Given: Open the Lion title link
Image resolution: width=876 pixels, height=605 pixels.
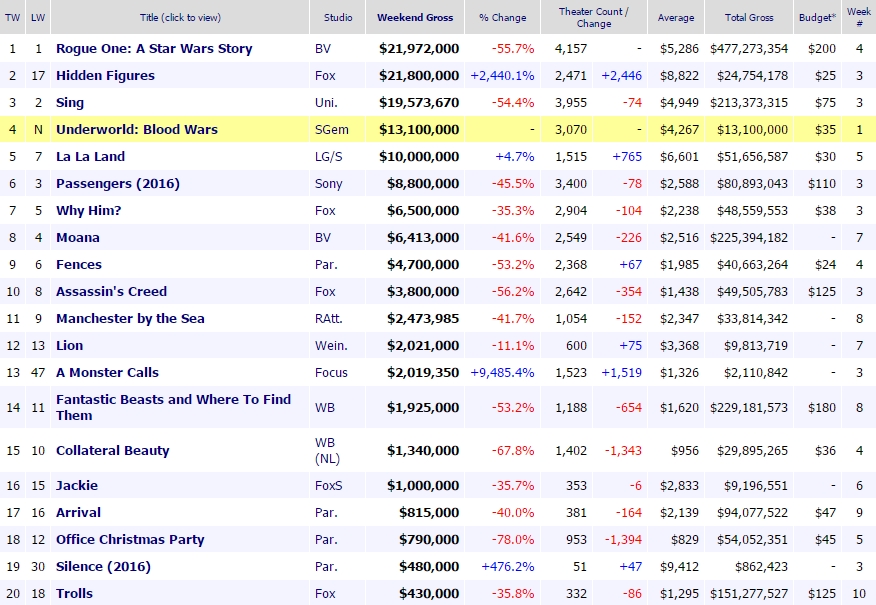Looking at the screenshot, I should [69, 346].
